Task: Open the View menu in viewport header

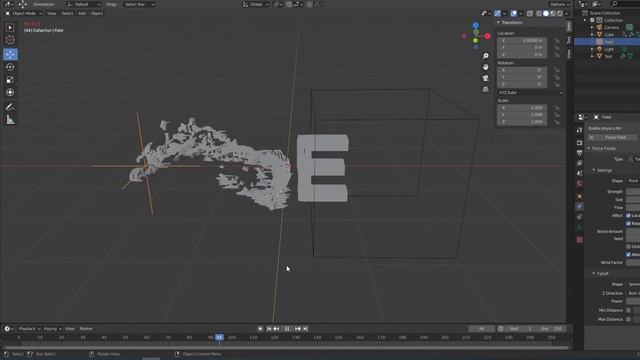Action: 52,13
